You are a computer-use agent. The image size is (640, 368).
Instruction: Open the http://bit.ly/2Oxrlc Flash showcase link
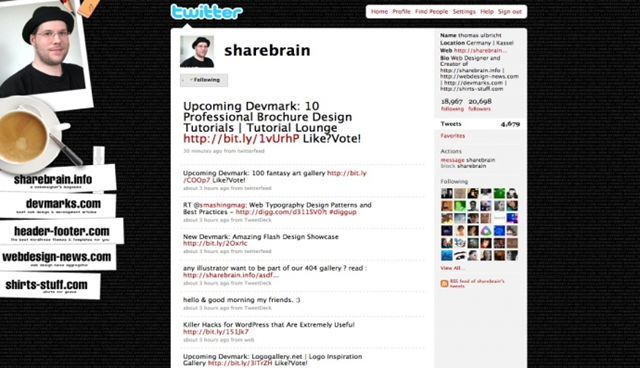(x=215, y=244)
